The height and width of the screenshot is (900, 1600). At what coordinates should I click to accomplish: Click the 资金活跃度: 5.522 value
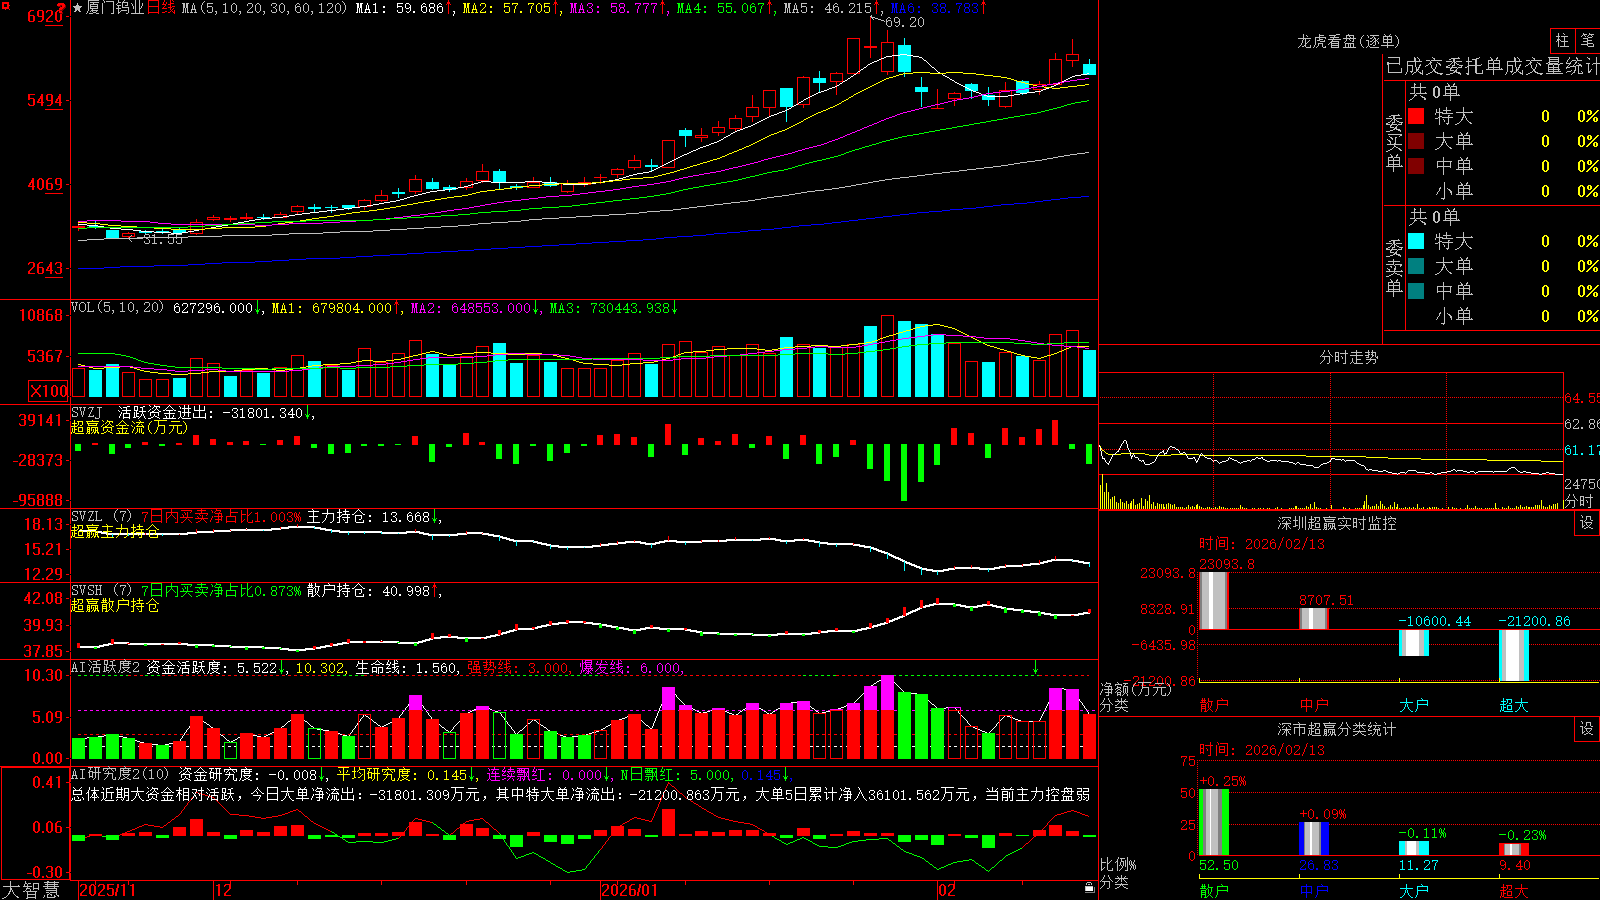[212, 667]
